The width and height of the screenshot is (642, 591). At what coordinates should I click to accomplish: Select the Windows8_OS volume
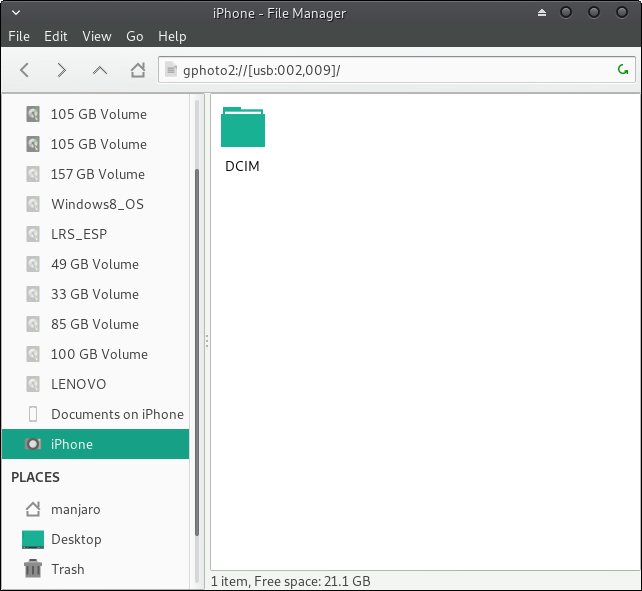click(95, 204)
